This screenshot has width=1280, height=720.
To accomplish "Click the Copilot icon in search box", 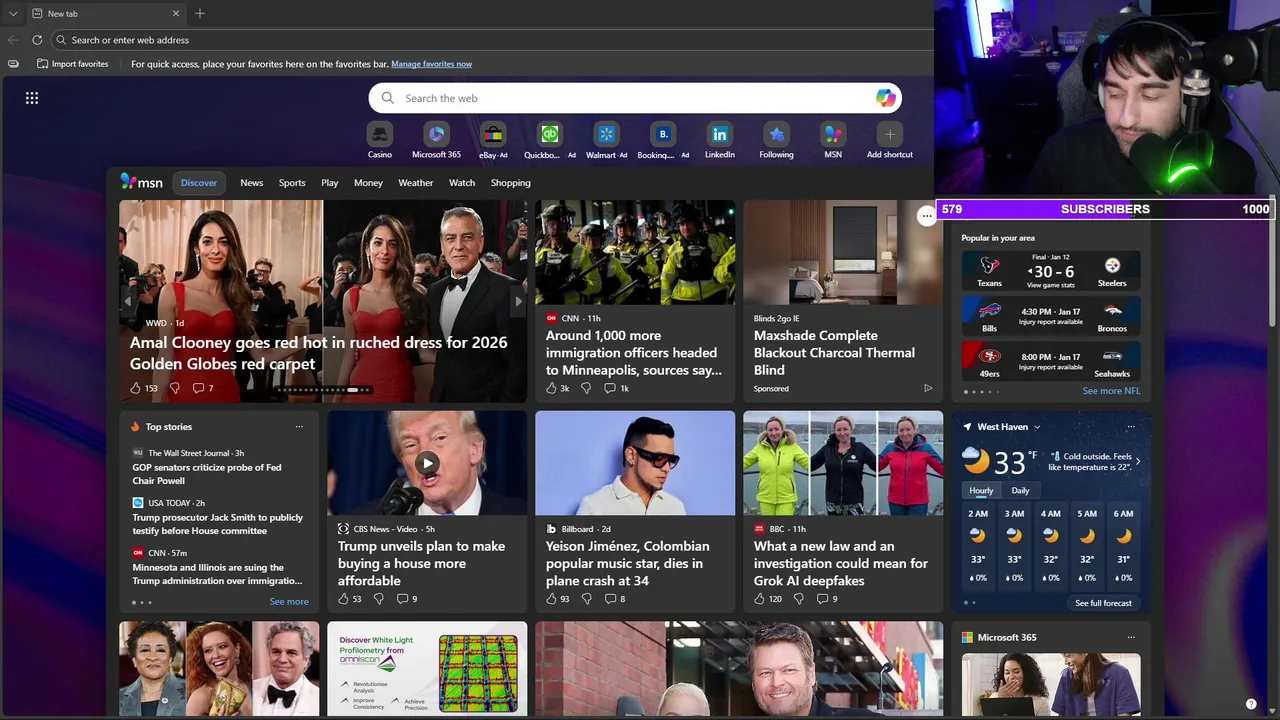I will click(885, 98).
